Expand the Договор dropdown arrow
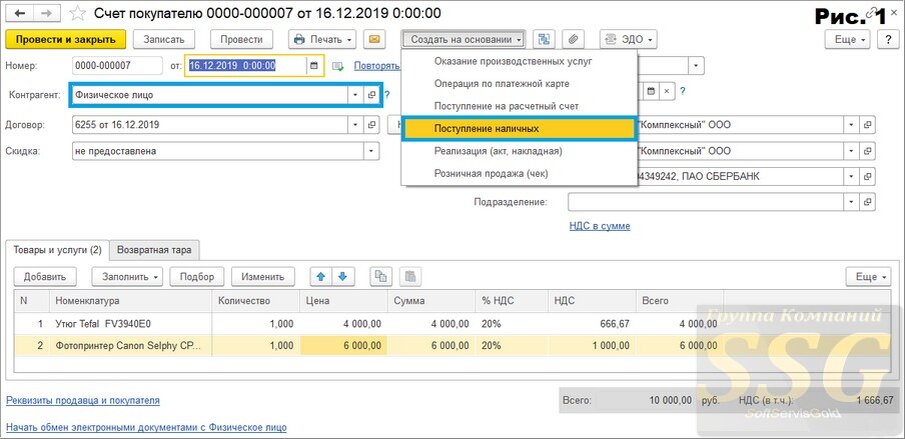The height and width of the screenshot is (439, 905). pyautogui.click(x=356, y=125)
